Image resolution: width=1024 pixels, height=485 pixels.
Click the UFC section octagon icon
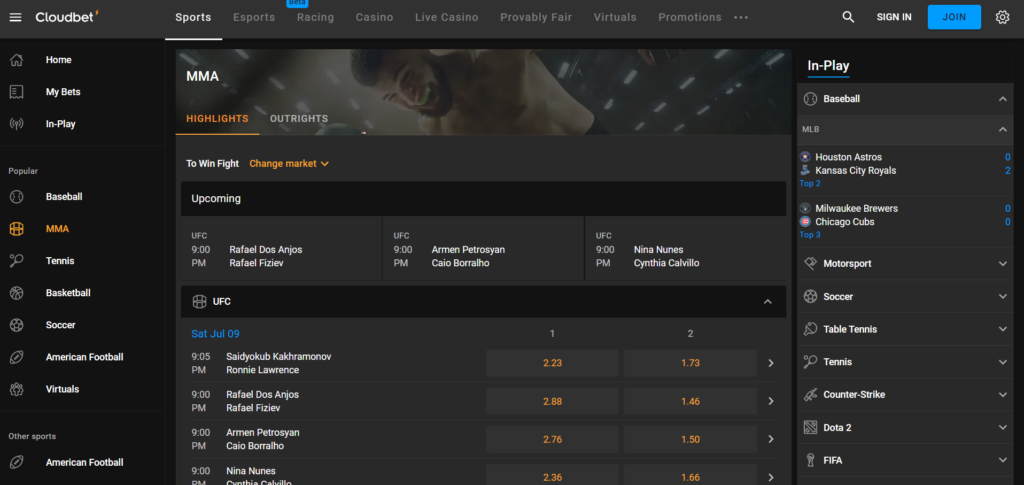click(x=199, y=302)
